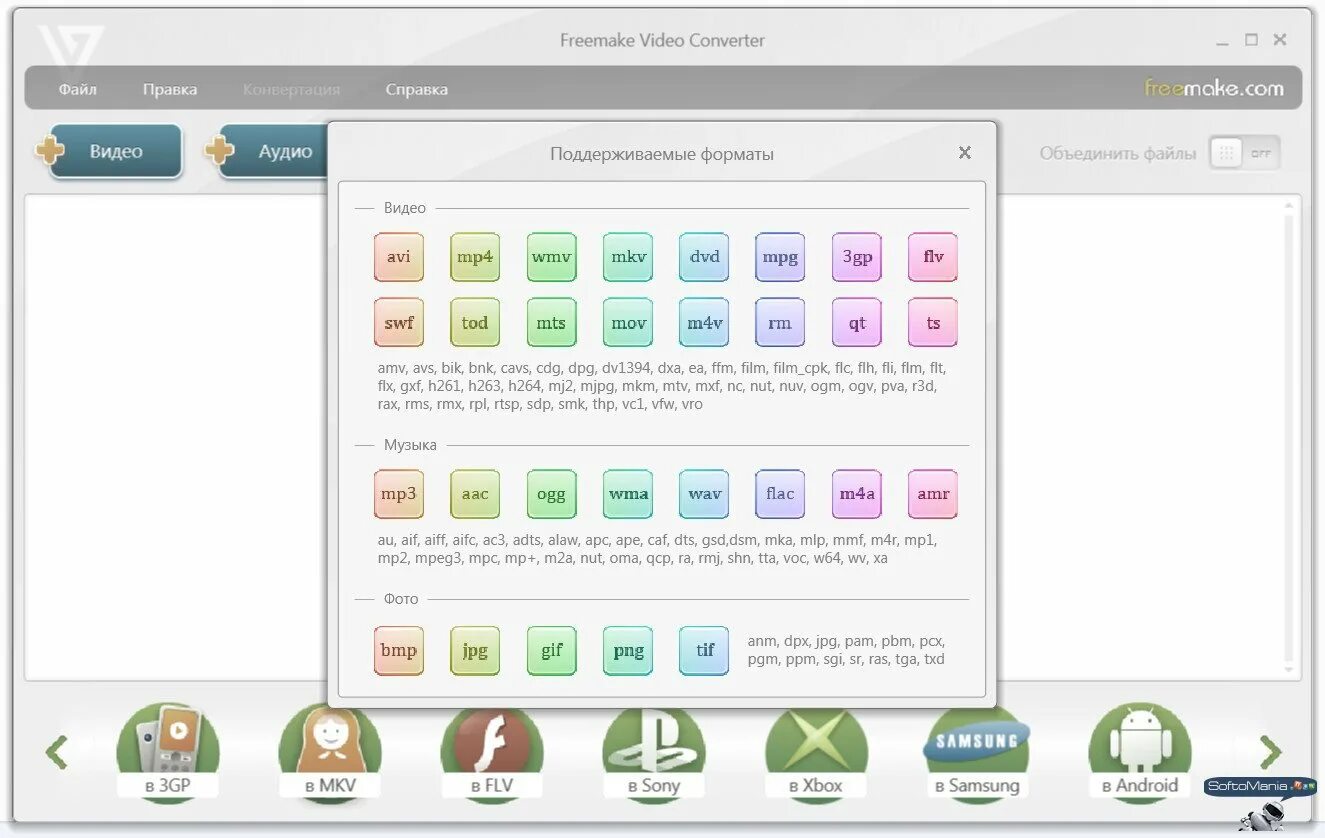Open the freemake.com link
This screenshot has height=838, width=1325.
1216,88
